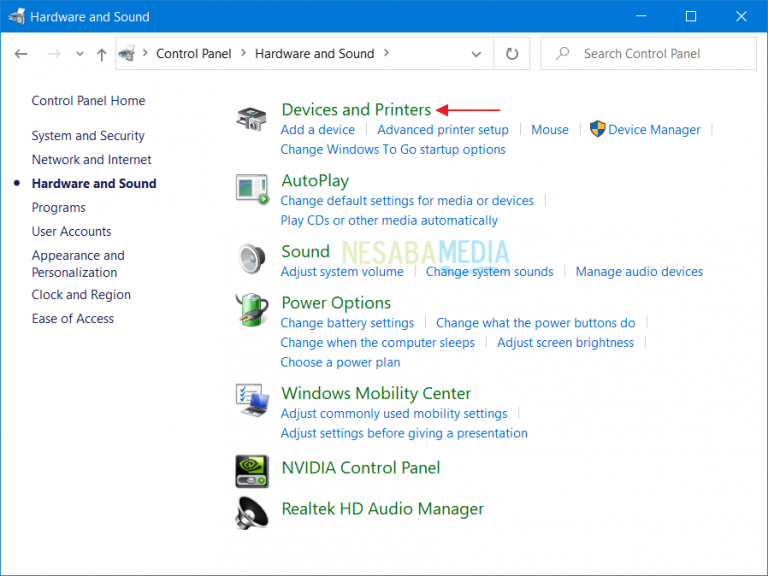The image size is (768, 576).
Task: Open Manage audio devices link
Action: pyautogui.click(x=639, y=271)
